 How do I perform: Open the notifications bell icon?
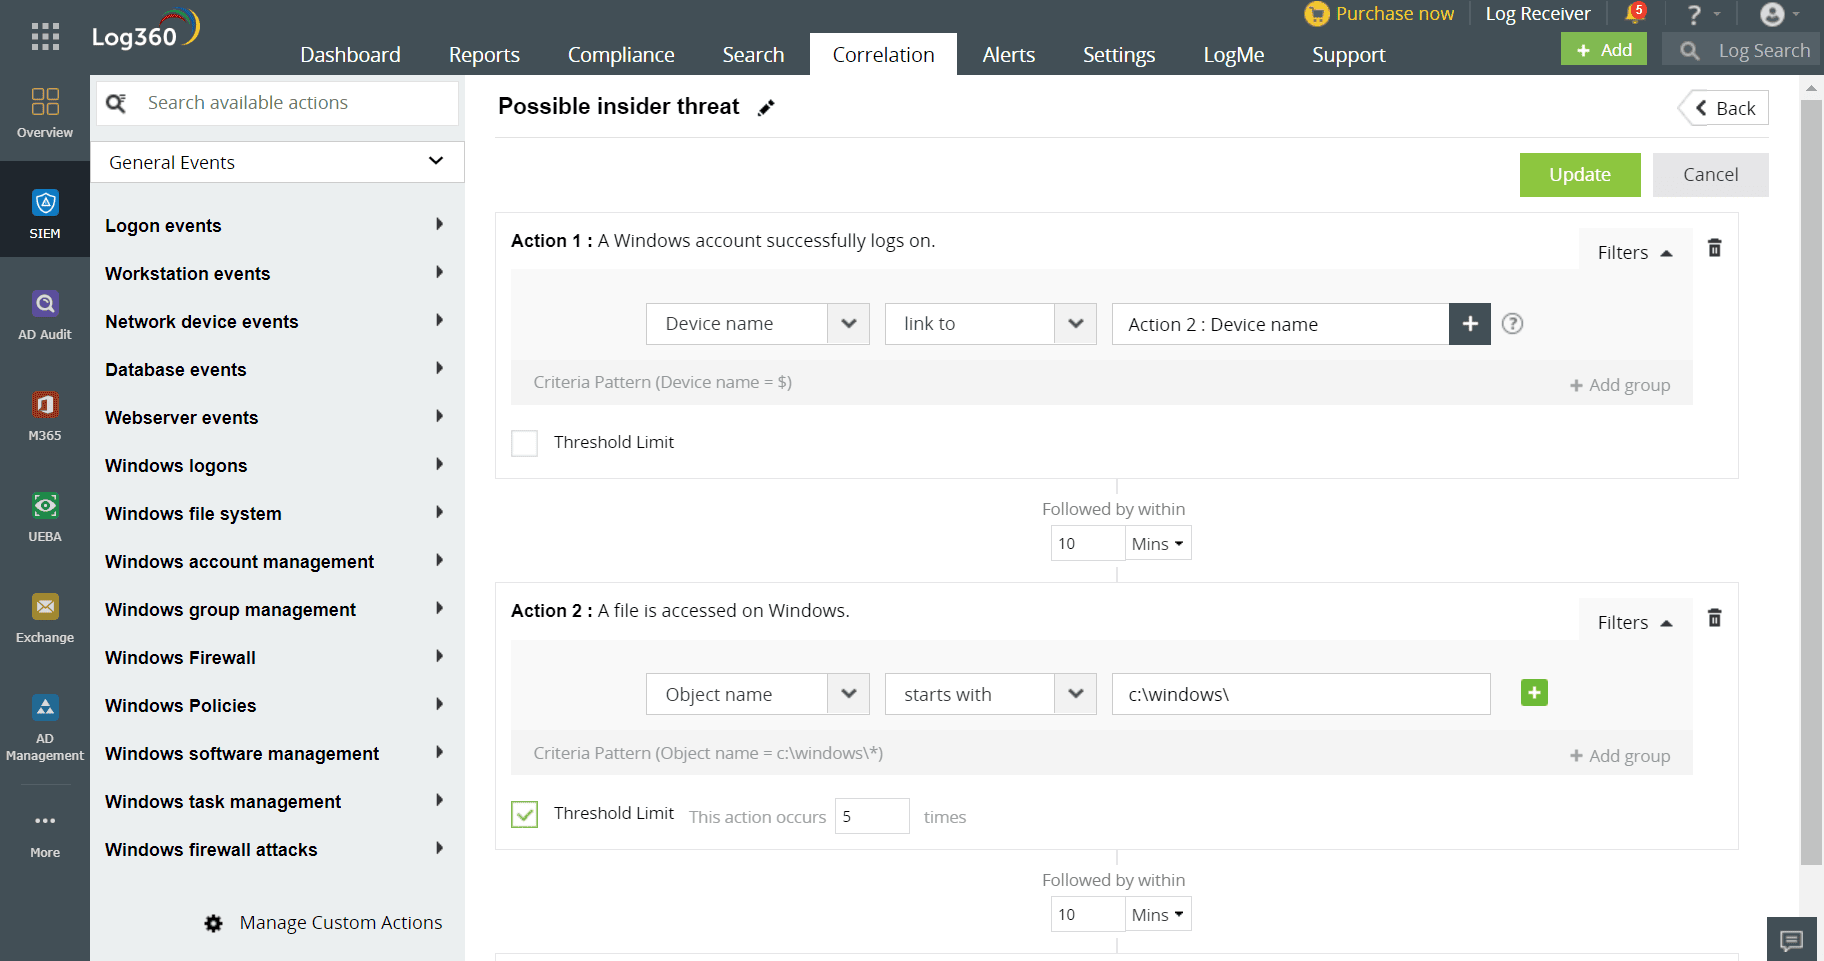click(x=1633, y=14)
